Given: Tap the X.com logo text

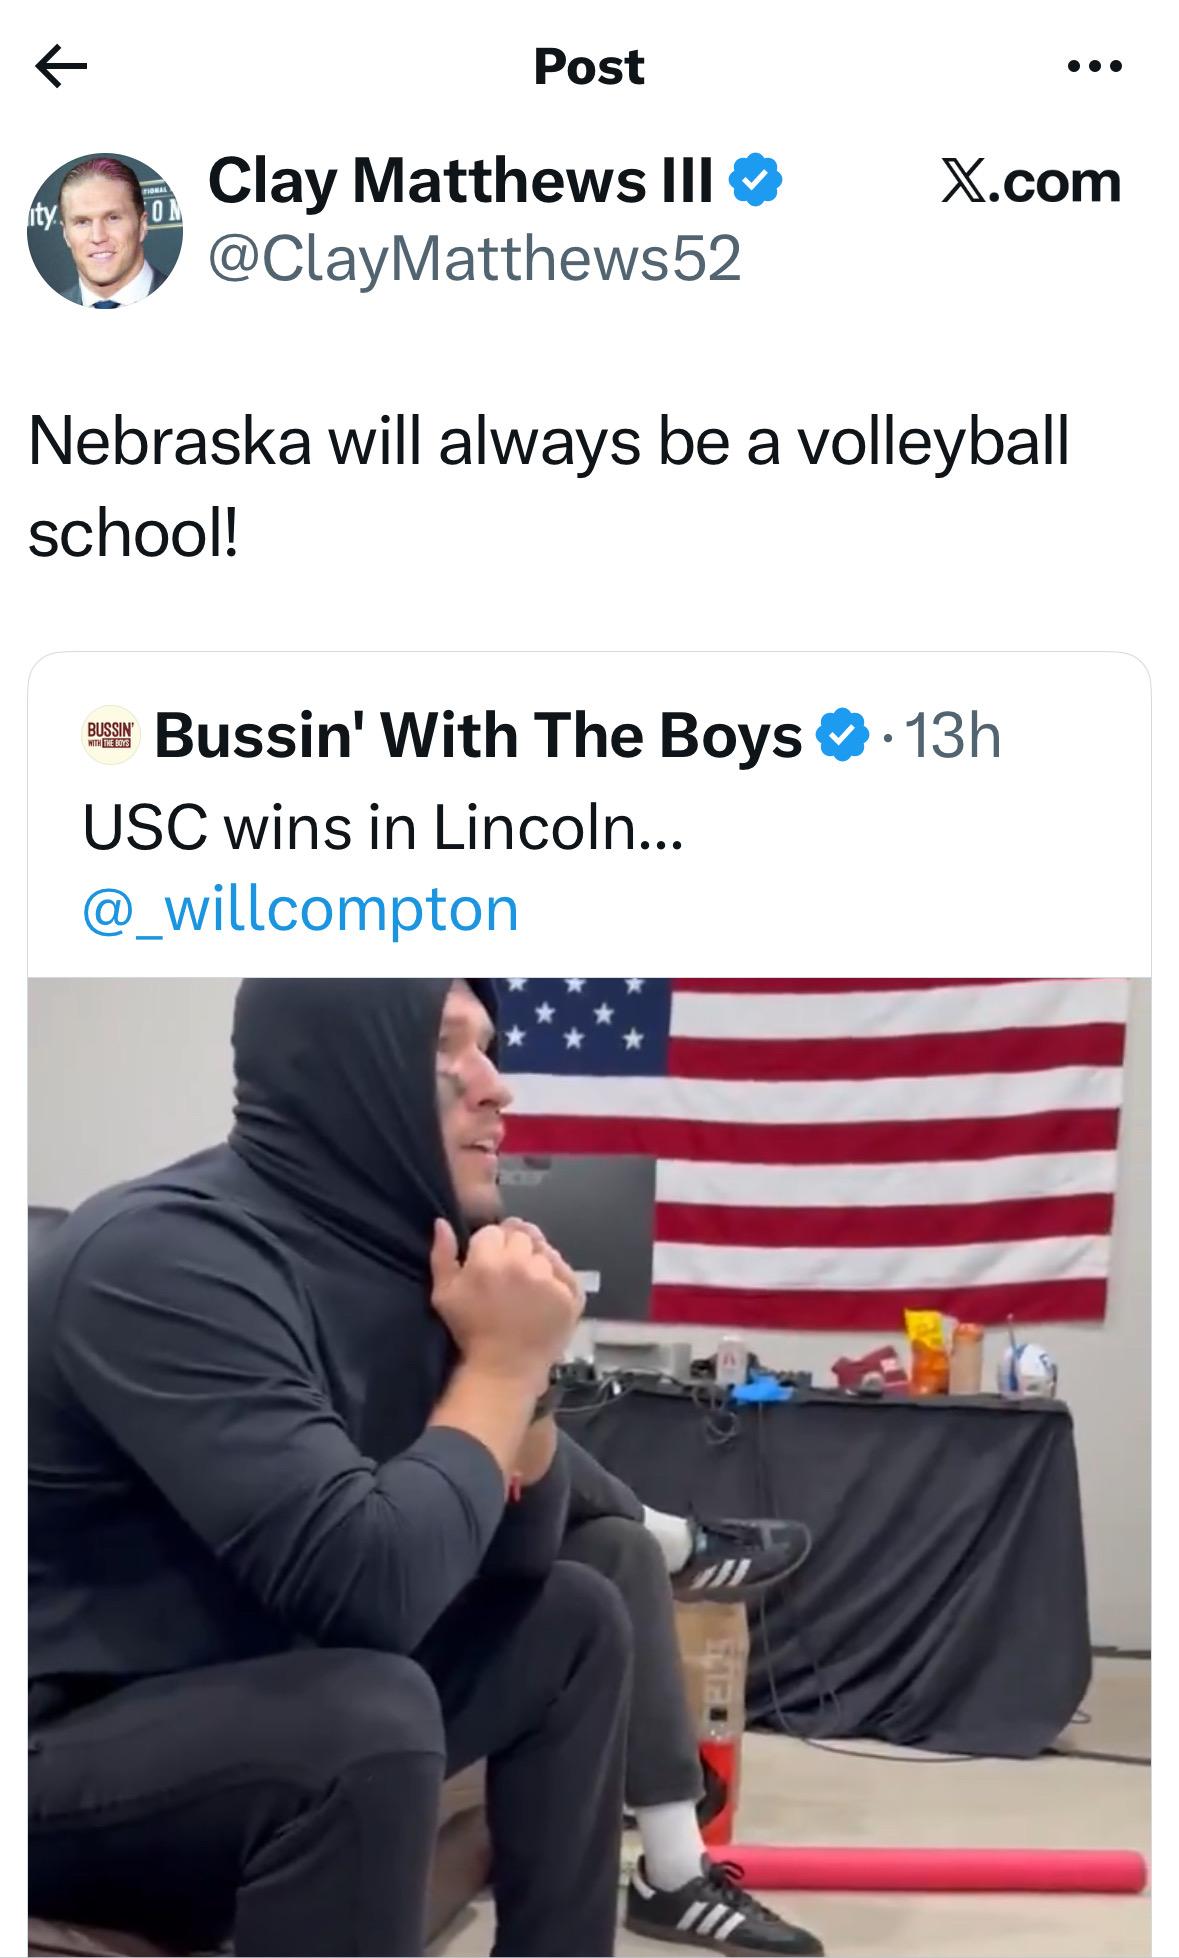Looking at the screenshot, I should (1031, 183).
